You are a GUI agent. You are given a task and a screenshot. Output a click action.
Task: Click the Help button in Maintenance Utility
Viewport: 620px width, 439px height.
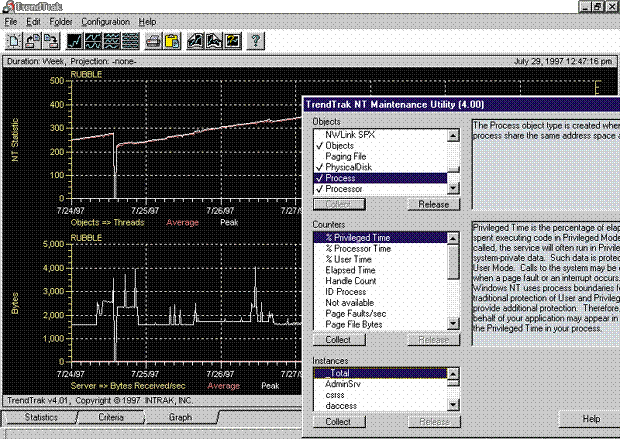coord(591,419)
